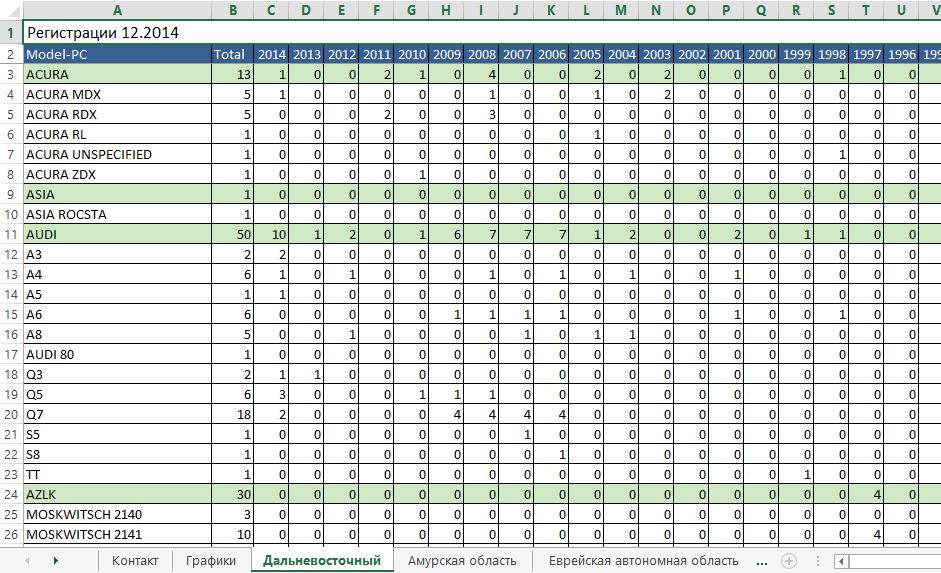Select the 'AUDI 80' cell
The height and width of the screenshot is (573, 941).
tap(117, 355)
